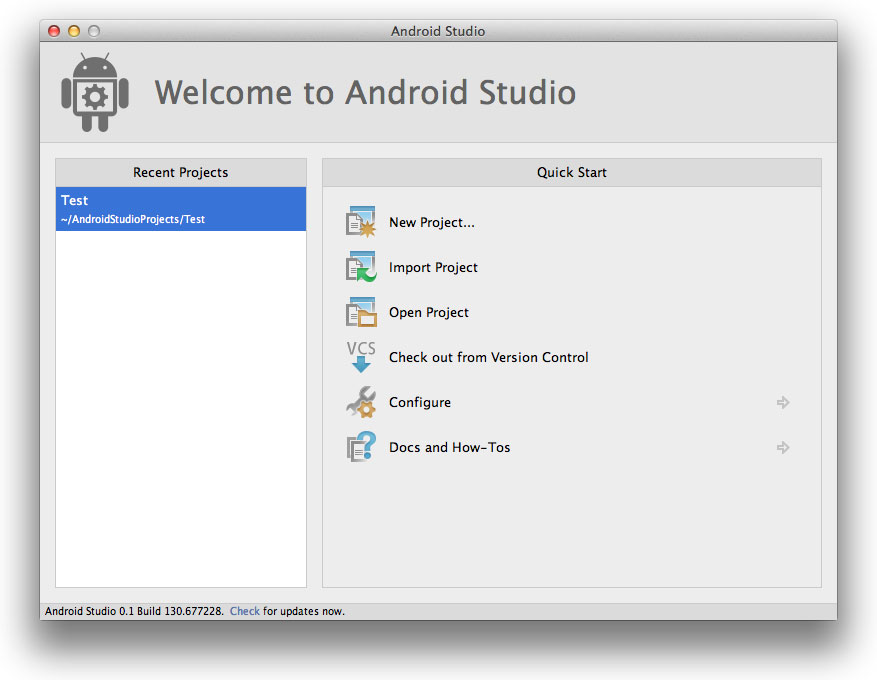This screenshot has height=680, width=877.
Task: Open Docs and How-Tos
Action: pos(450,447)
